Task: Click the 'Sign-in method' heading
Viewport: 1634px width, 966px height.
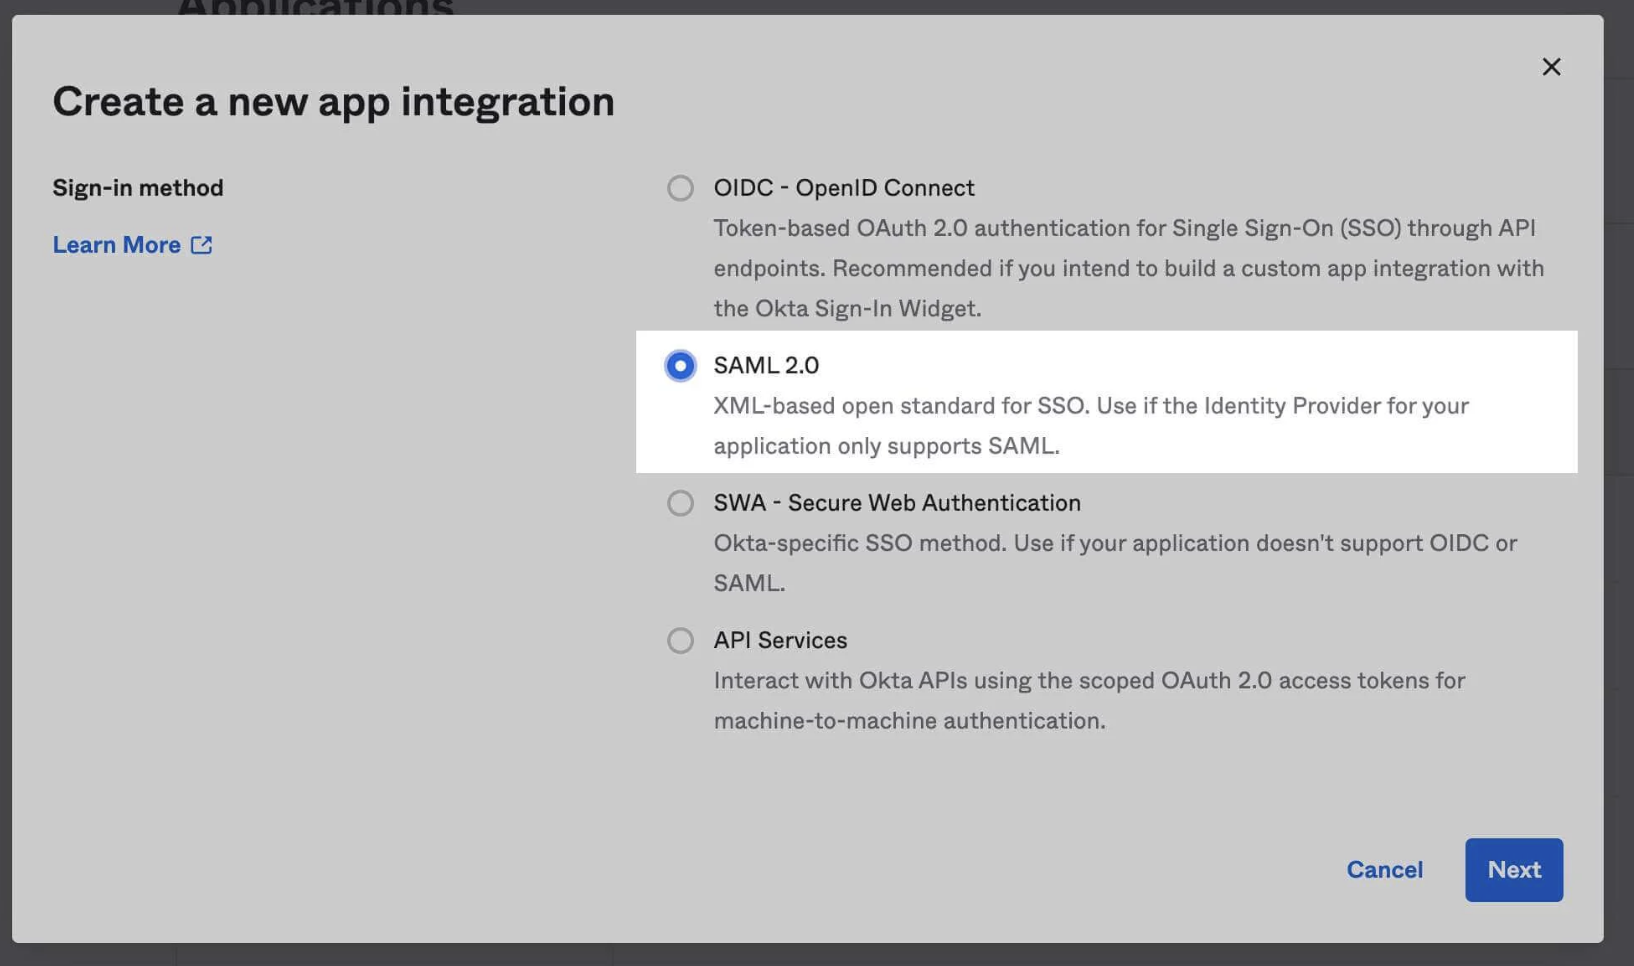Action: [138, 188]
